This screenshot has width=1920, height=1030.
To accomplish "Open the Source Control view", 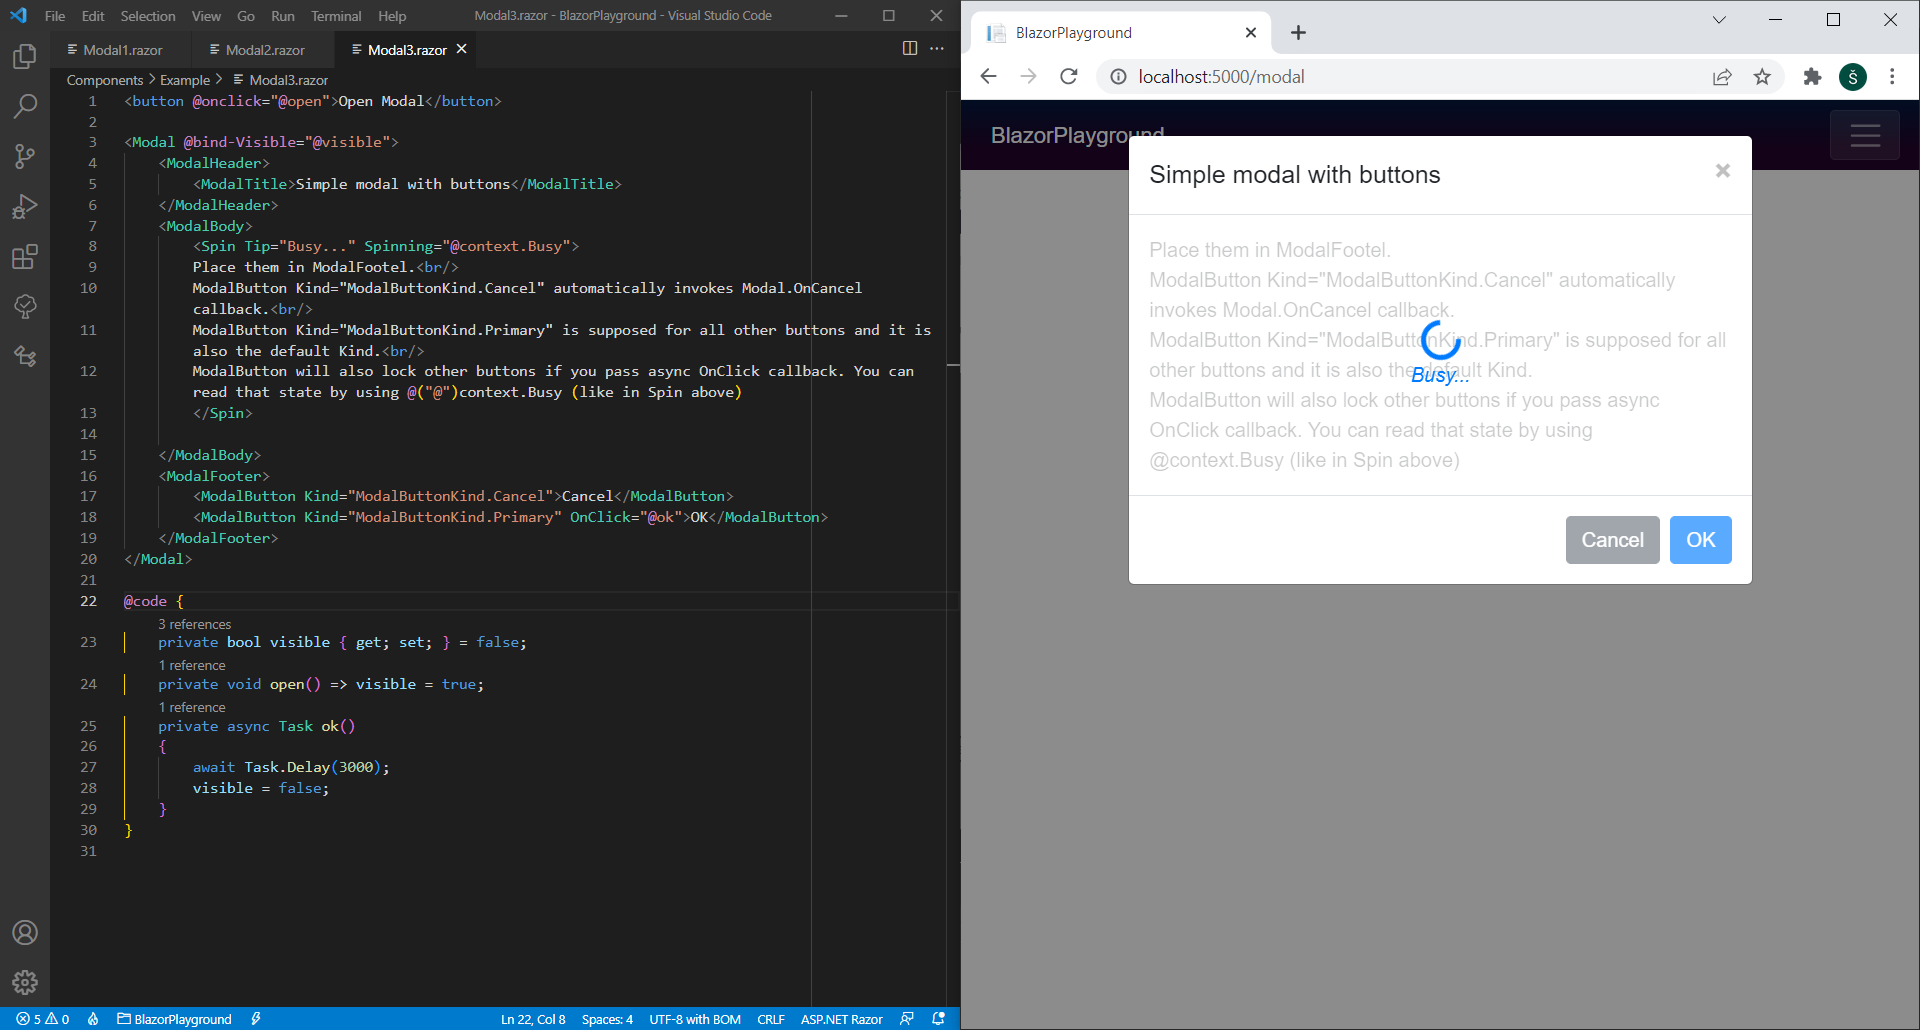I will point(25,156).
